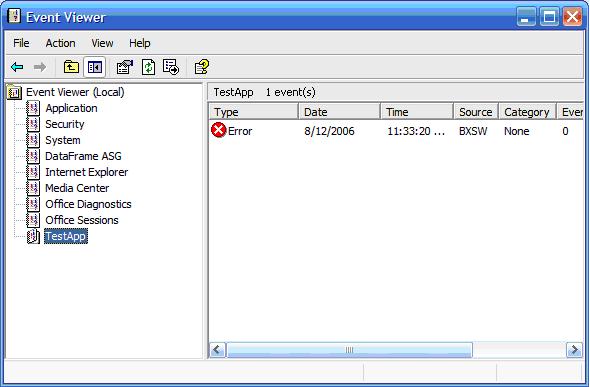This screenshot has height=387, width=590.
Task: Sort by the cut-off Event column header
Action: point(570,112)
